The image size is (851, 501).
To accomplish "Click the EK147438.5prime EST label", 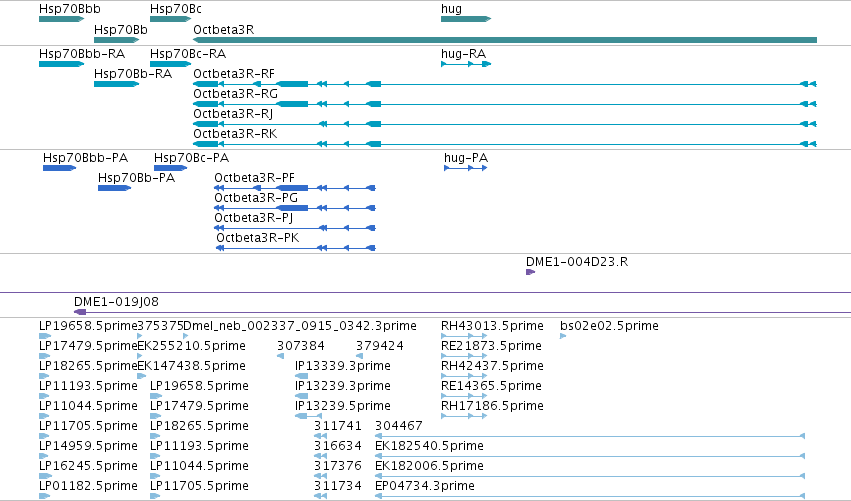I will 192,366.
